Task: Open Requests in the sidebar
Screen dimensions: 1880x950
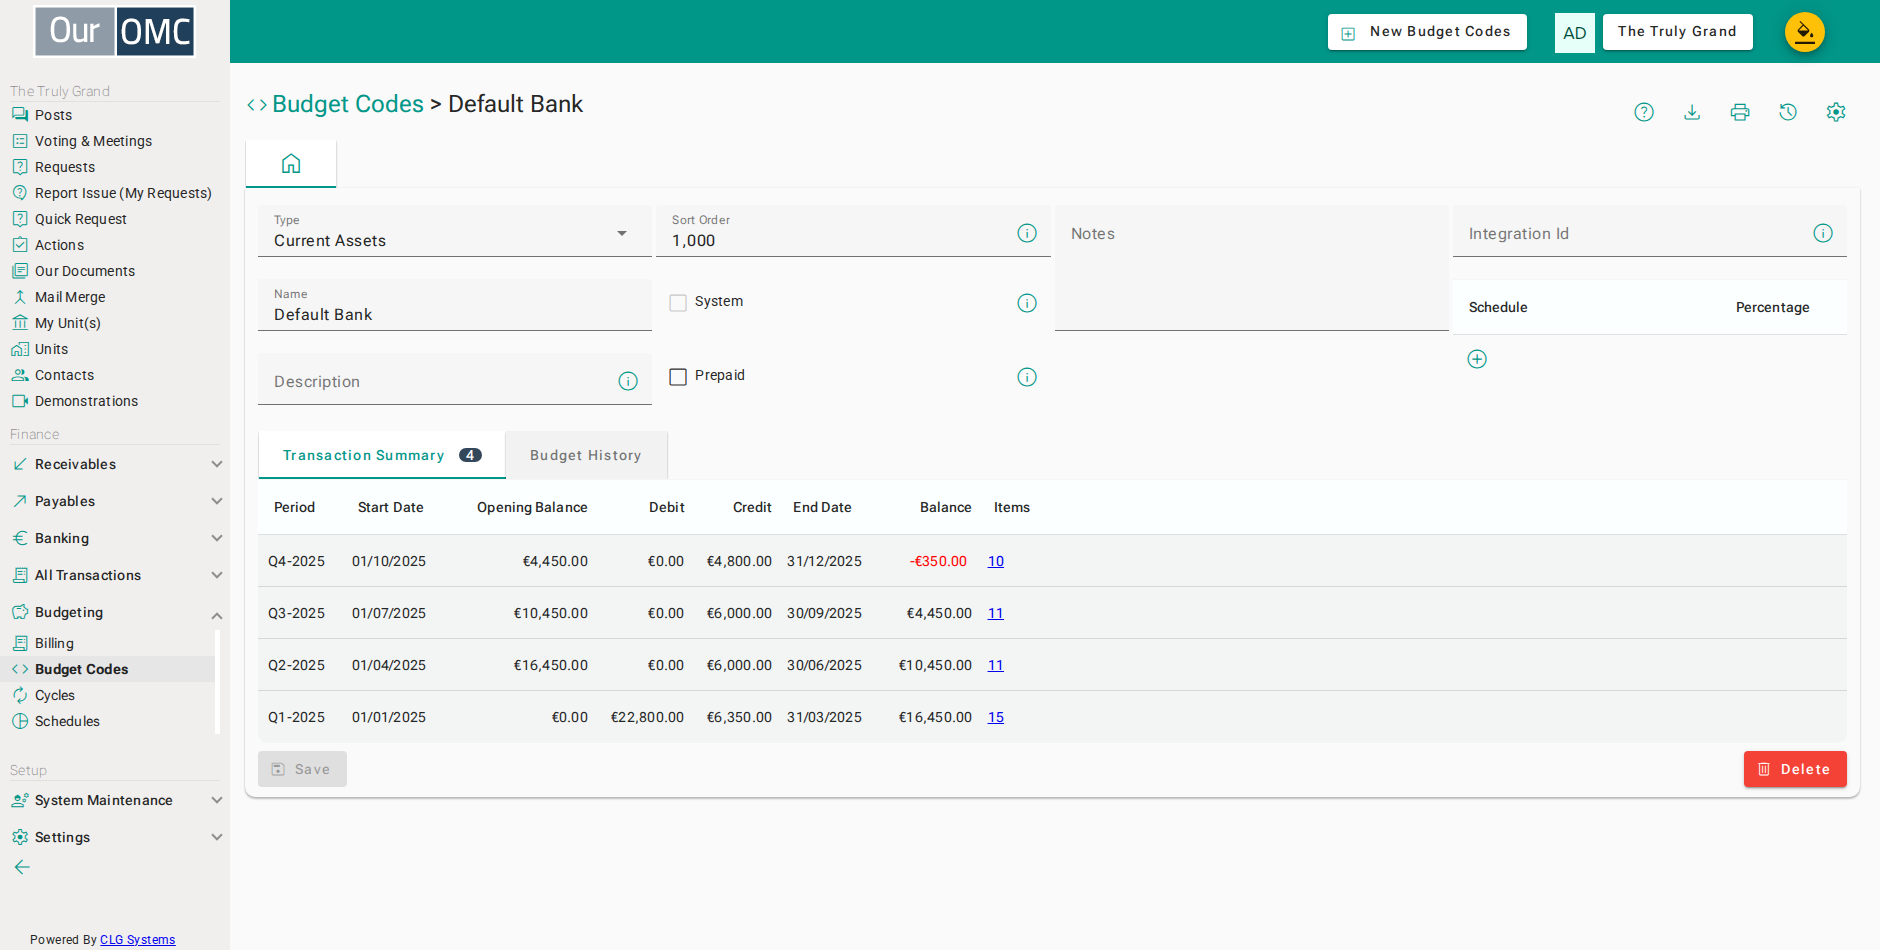Action: pos(65,167)
